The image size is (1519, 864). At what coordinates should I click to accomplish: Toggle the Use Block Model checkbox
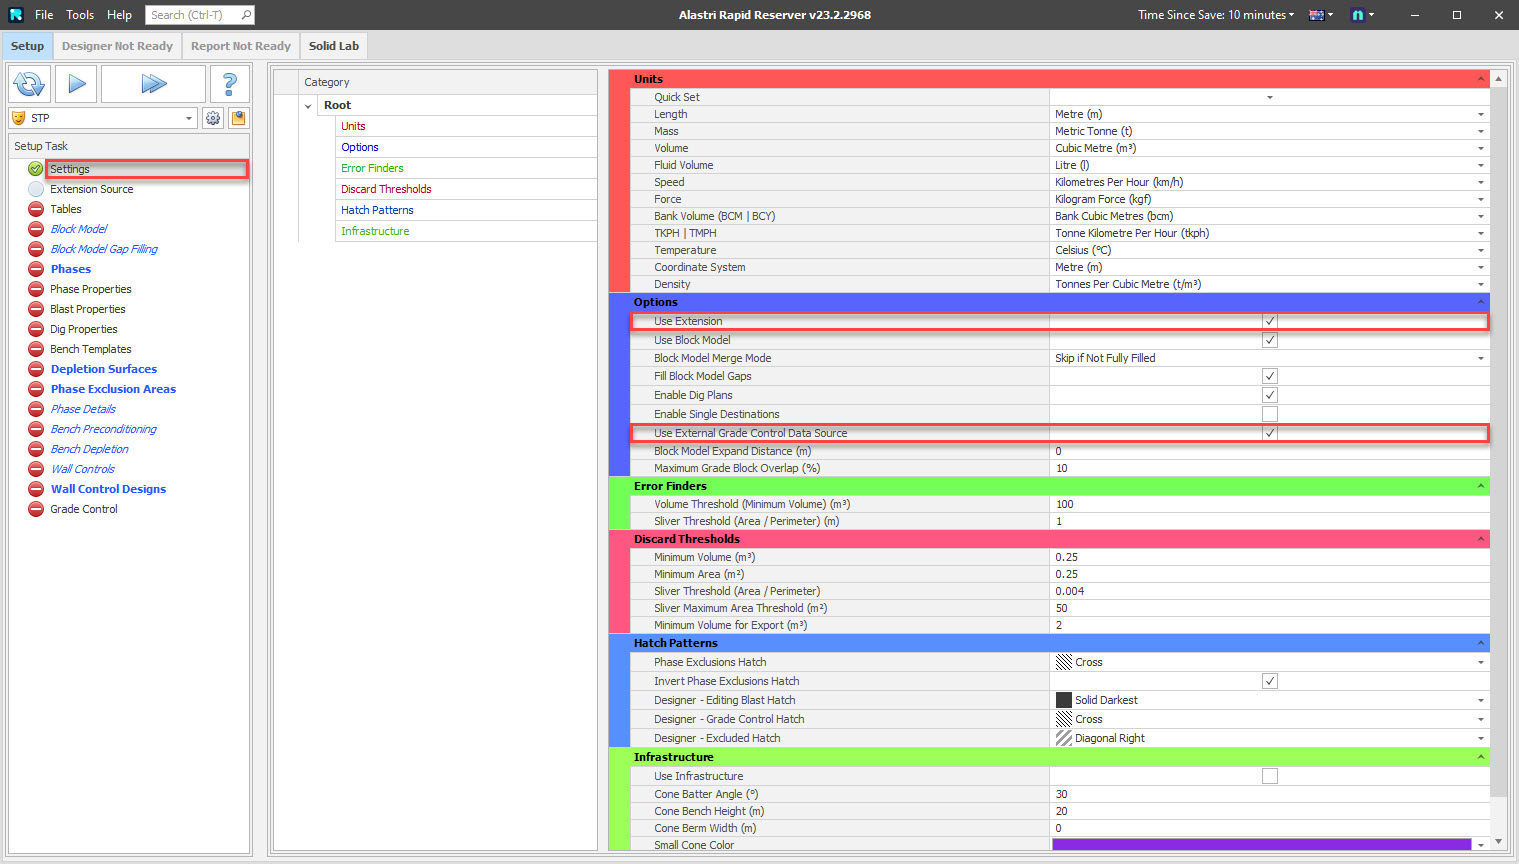coord(1269,340)
